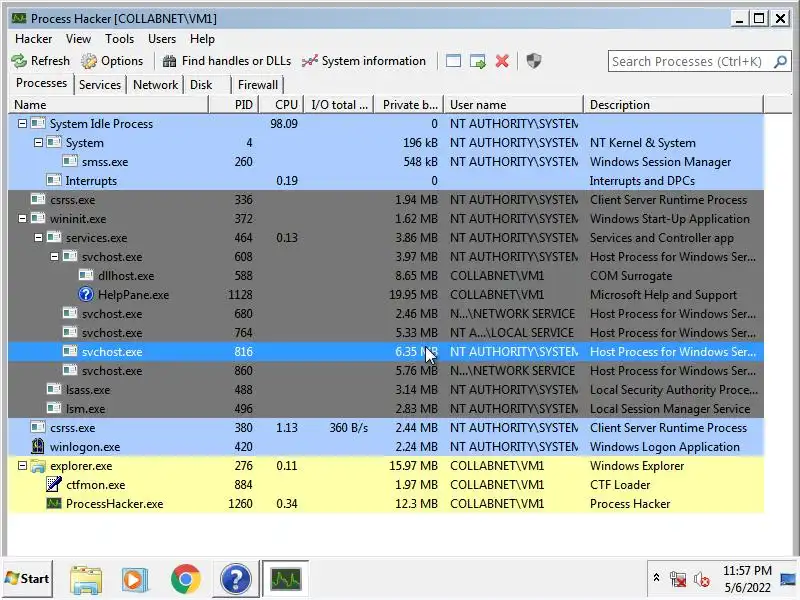Select the lsm.exe process row

[386, 409]
